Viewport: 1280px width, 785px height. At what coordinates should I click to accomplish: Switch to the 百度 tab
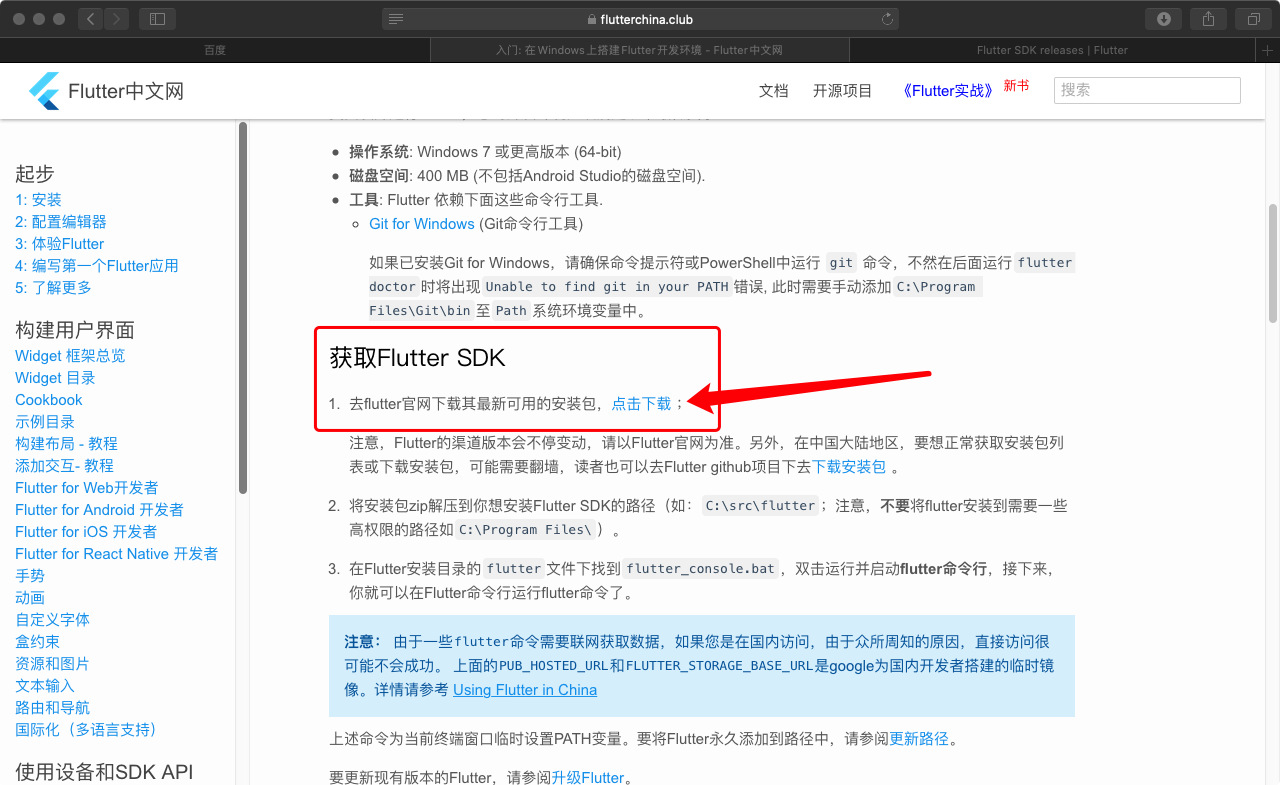coord(215,50)
